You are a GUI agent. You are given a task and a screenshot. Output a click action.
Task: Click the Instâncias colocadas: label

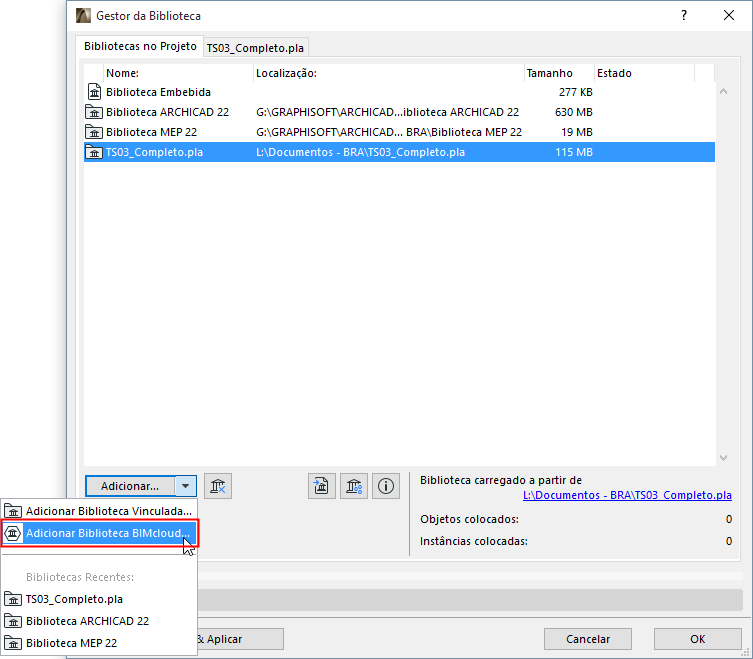[x=474, y=541]
